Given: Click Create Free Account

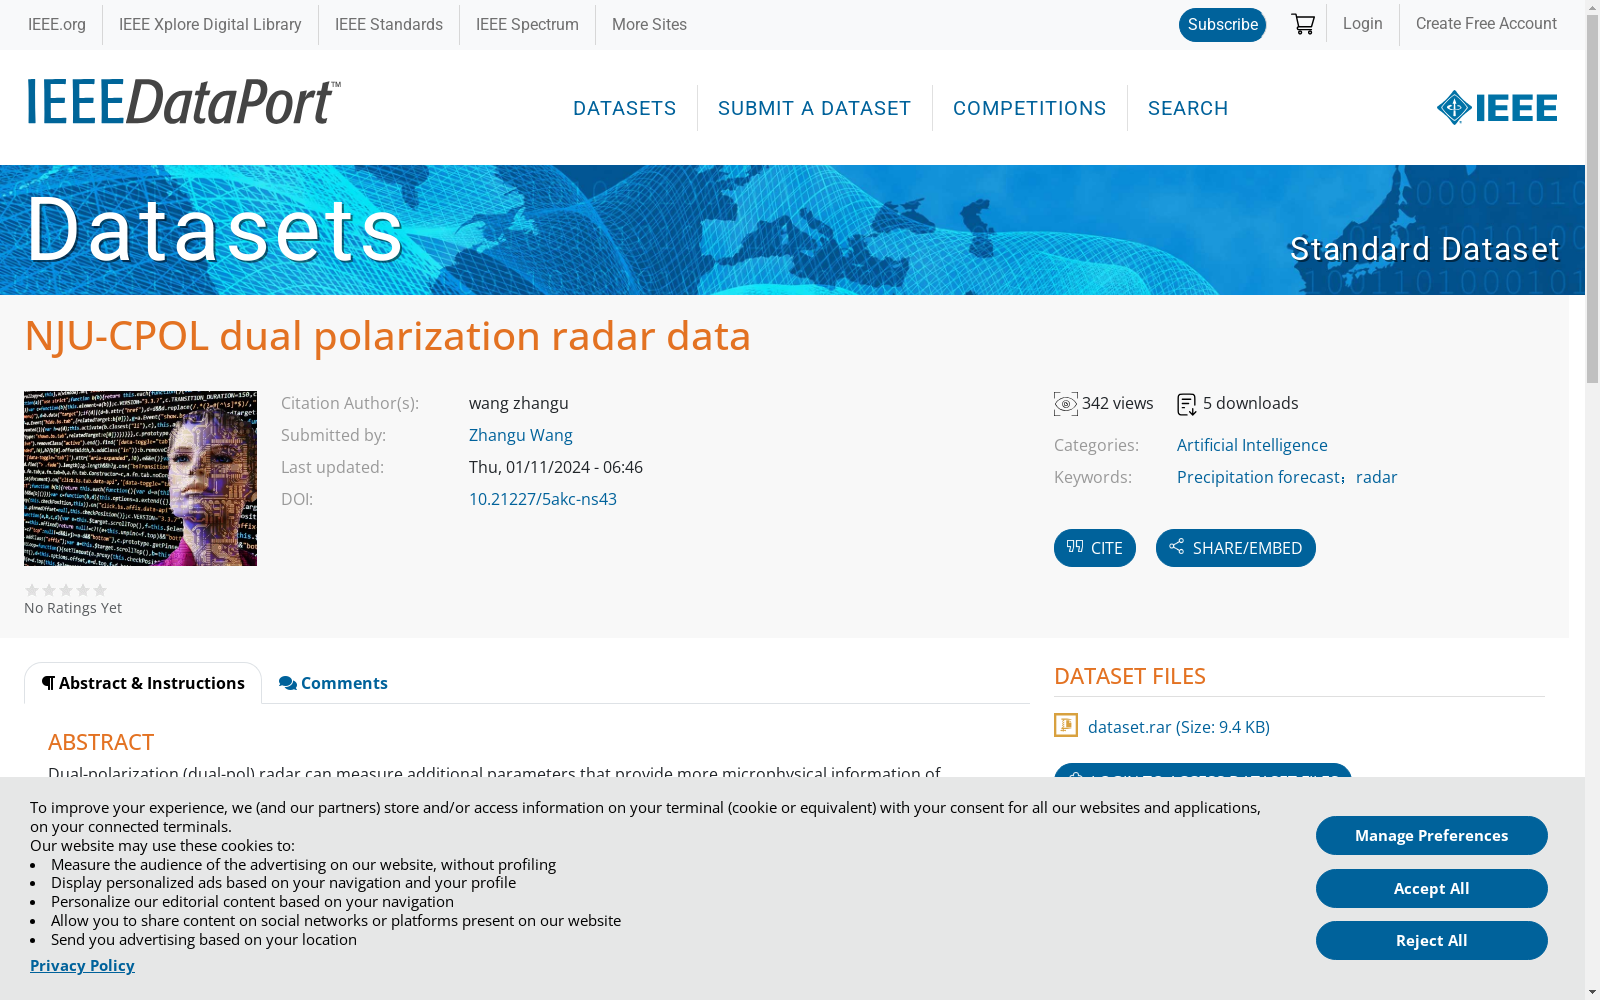Looking at the screenshot, I should [1486, 23].
